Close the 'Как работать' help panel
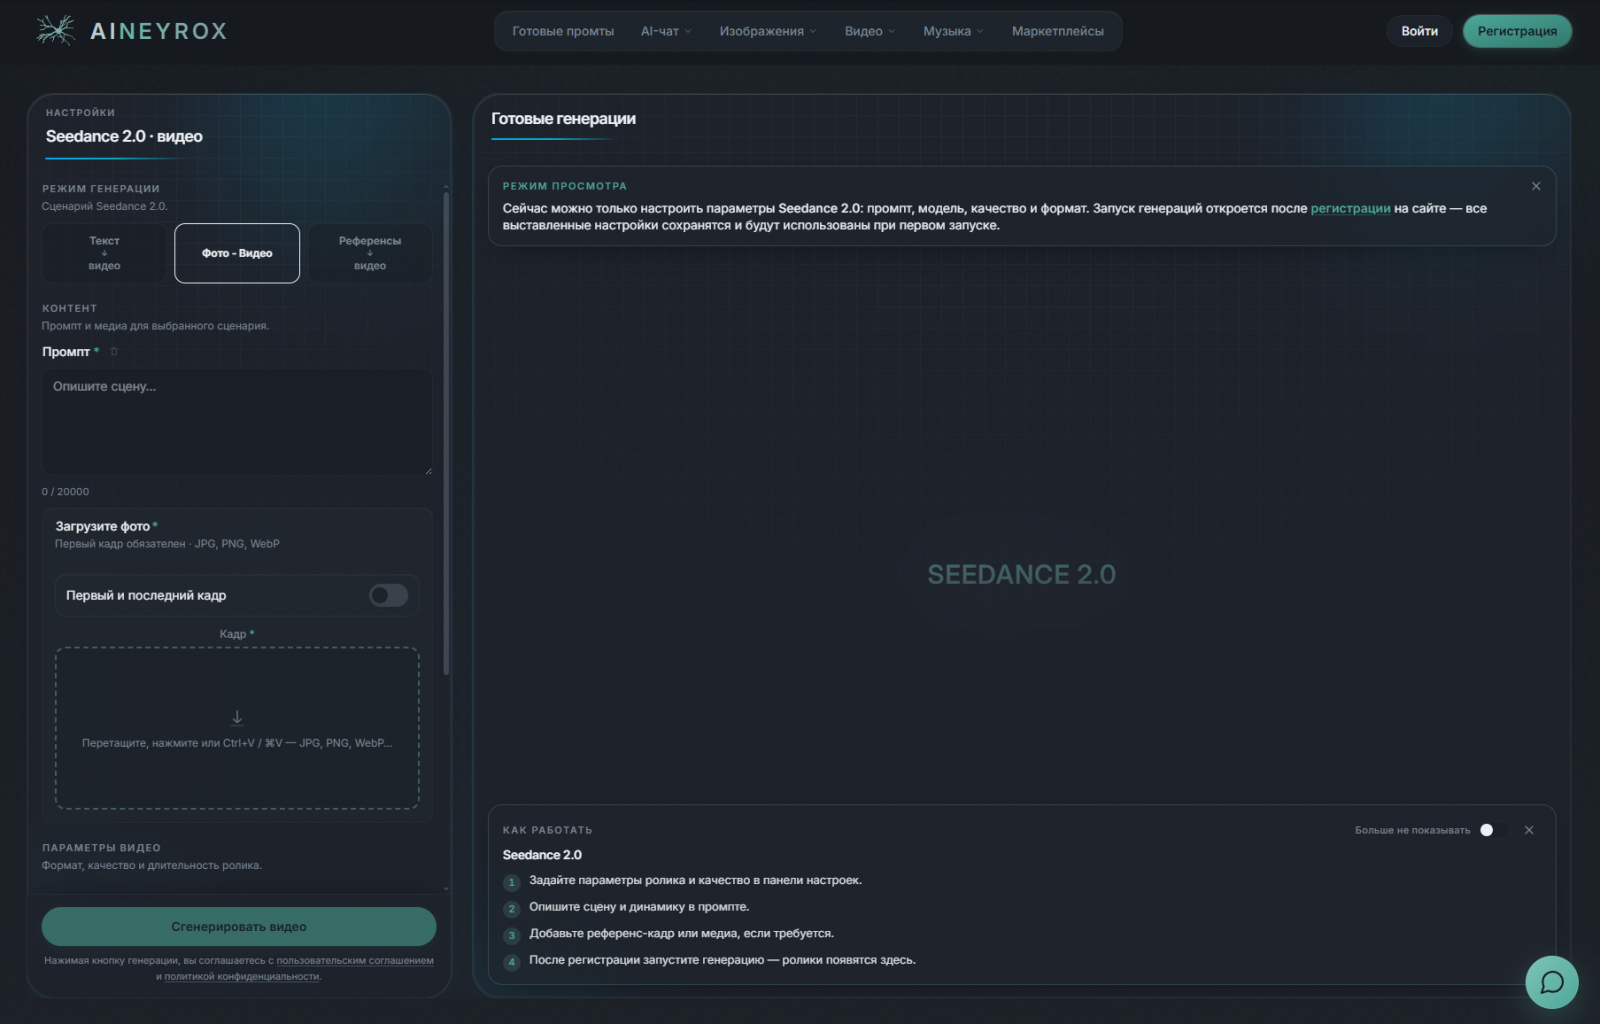Screen dimensions: 1600x1024 (x=1529, y=830)
